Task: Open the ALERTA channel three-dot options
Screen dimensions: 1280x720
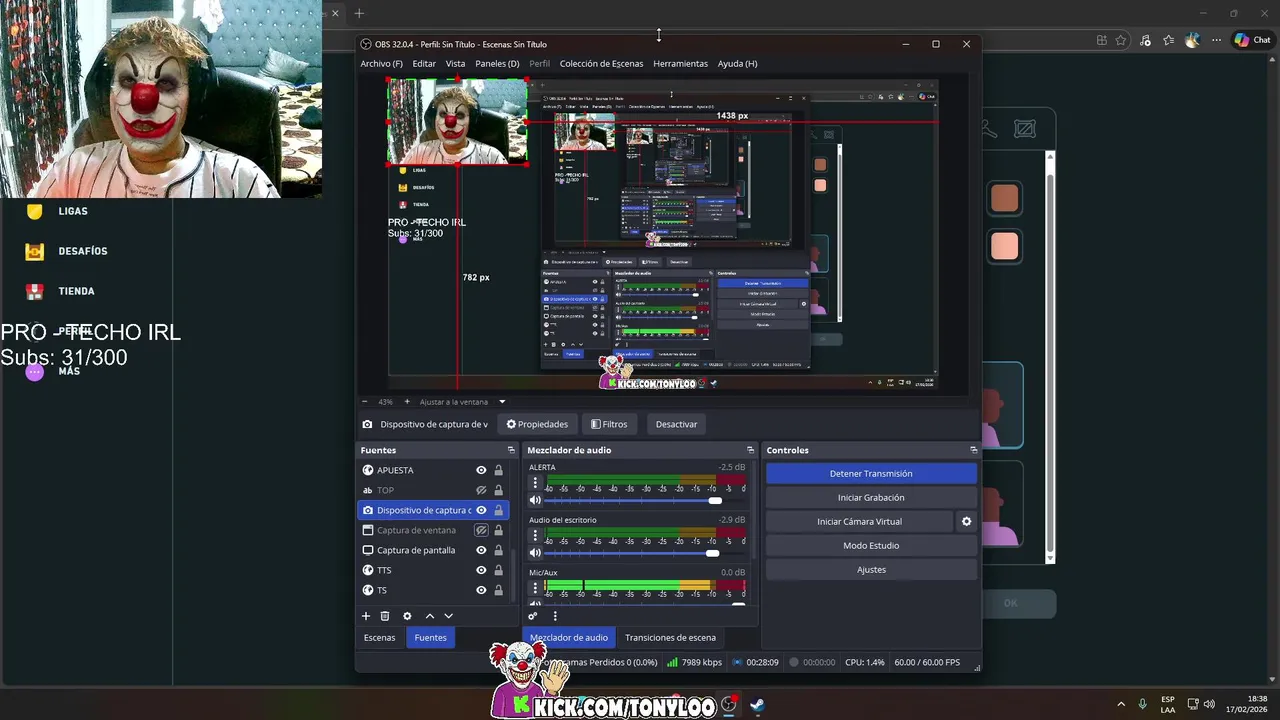Action: point(535,483)
